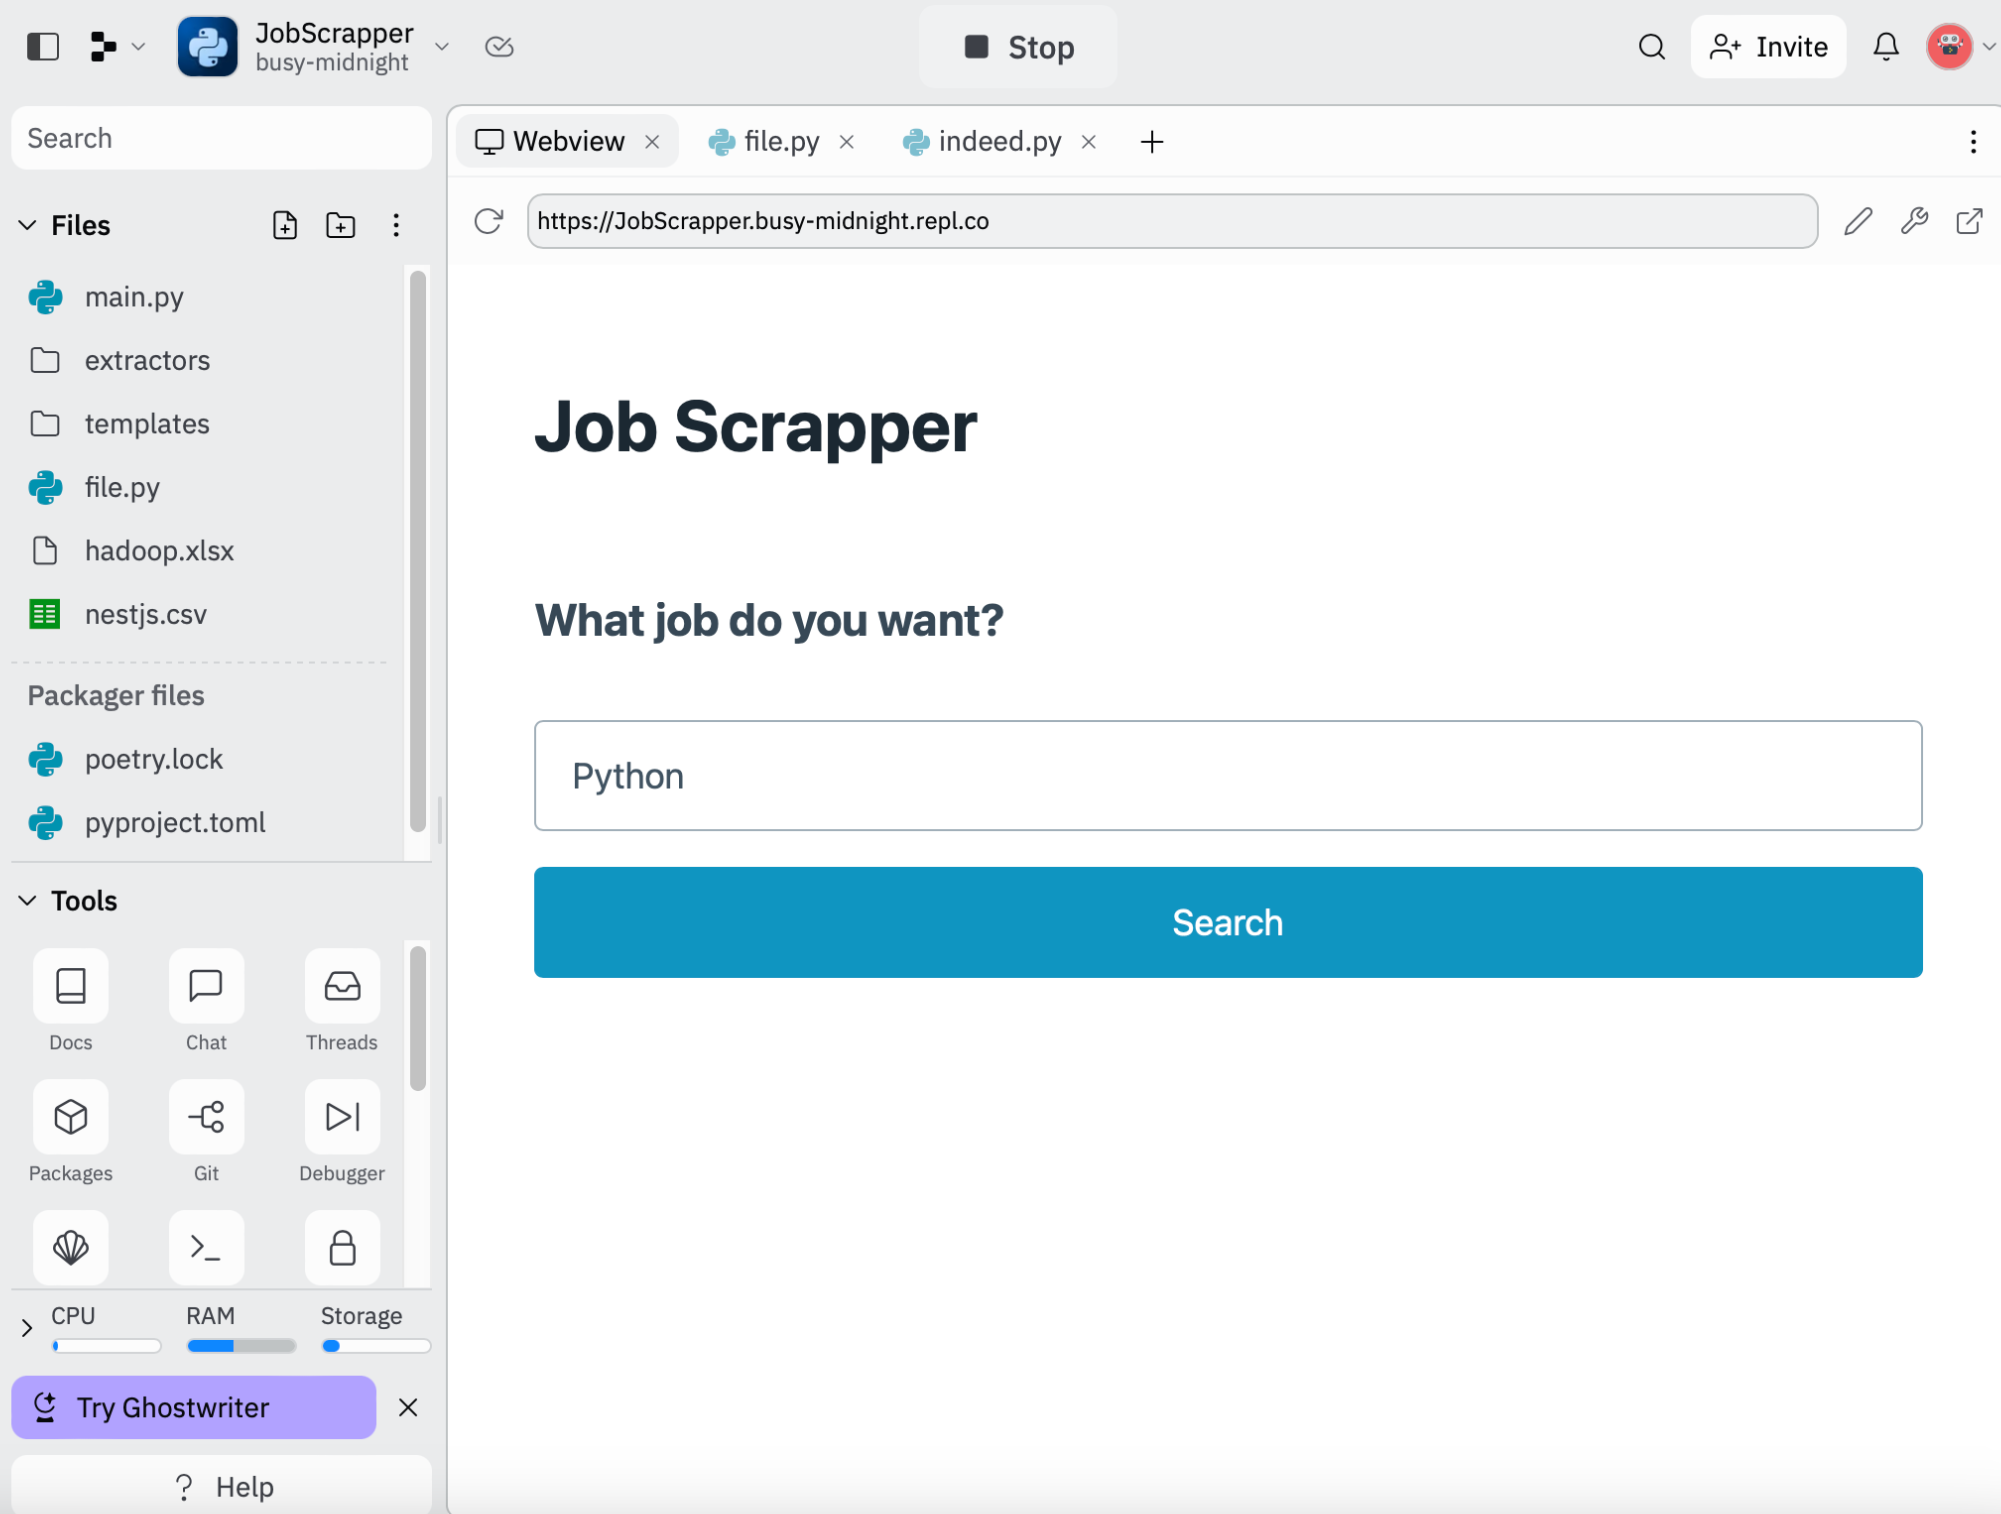Click the Invite button
The width and height of the screenshot is (2001, 1514).
click(x=1768, y=47)
